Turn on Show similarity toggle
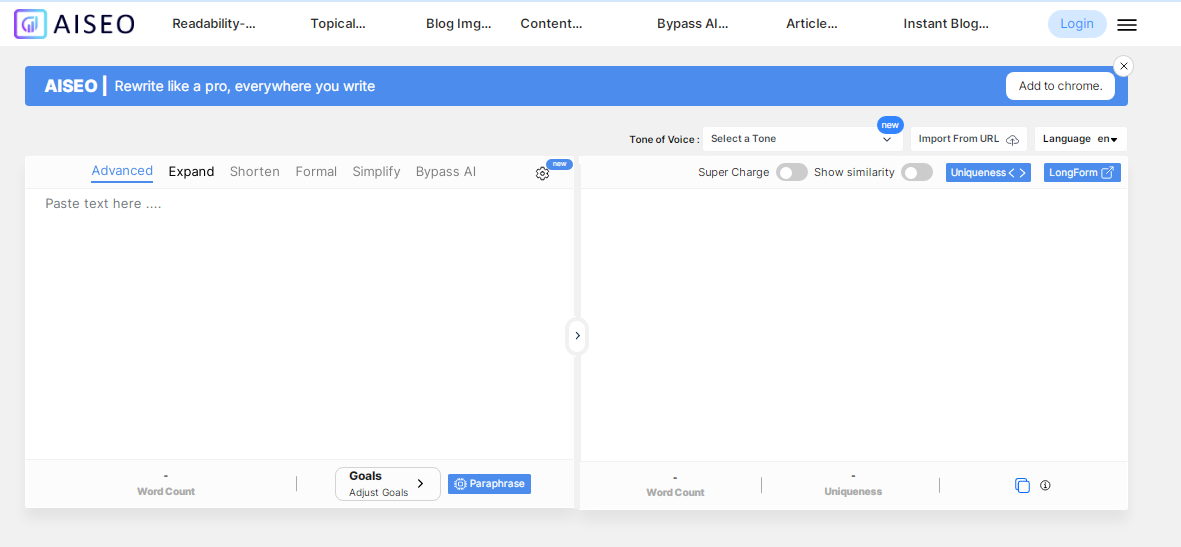The height and width of the screenshot is (547, 1181). 917,173
